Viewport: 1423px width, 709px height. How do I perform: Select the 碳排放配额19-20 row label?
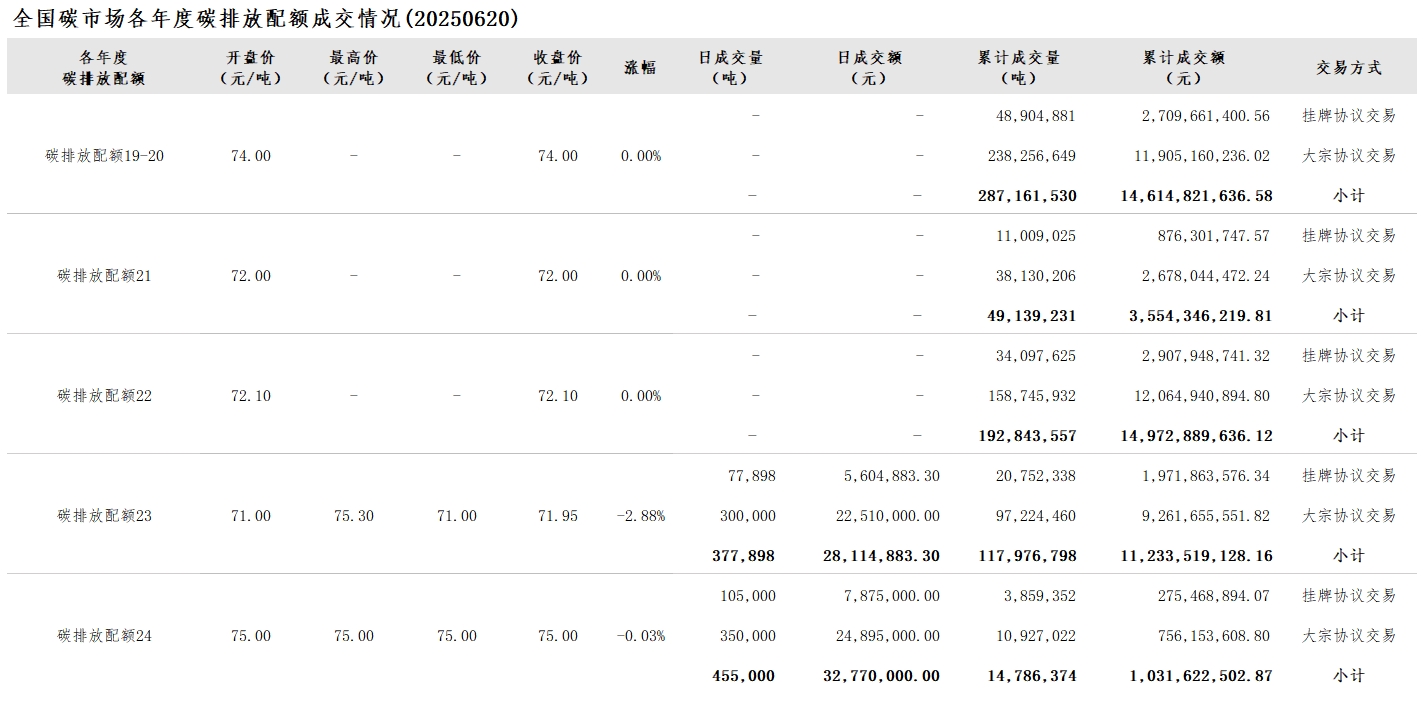(104, 156)
